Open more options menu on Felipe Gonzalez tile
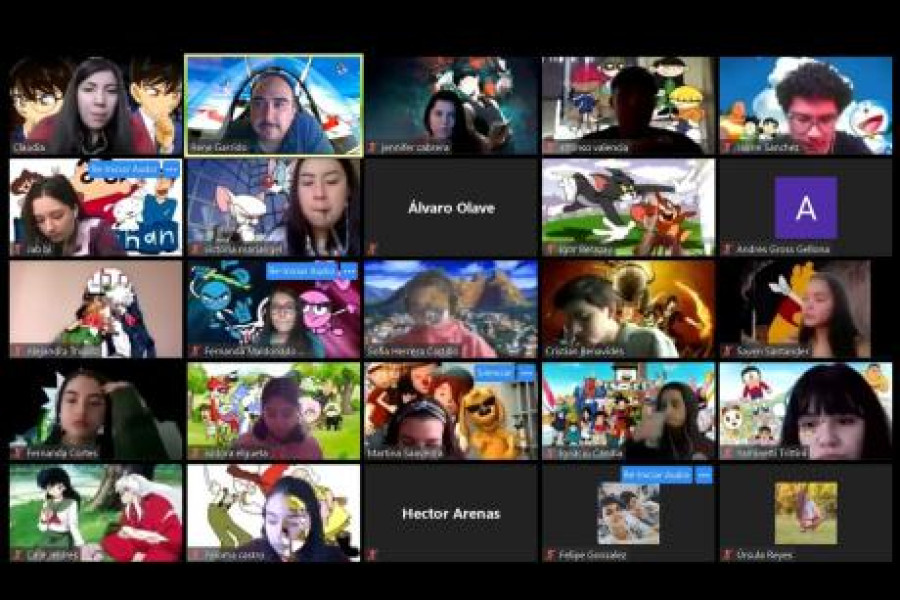Screen dimensions: 900x600 [x=704, y=474]
